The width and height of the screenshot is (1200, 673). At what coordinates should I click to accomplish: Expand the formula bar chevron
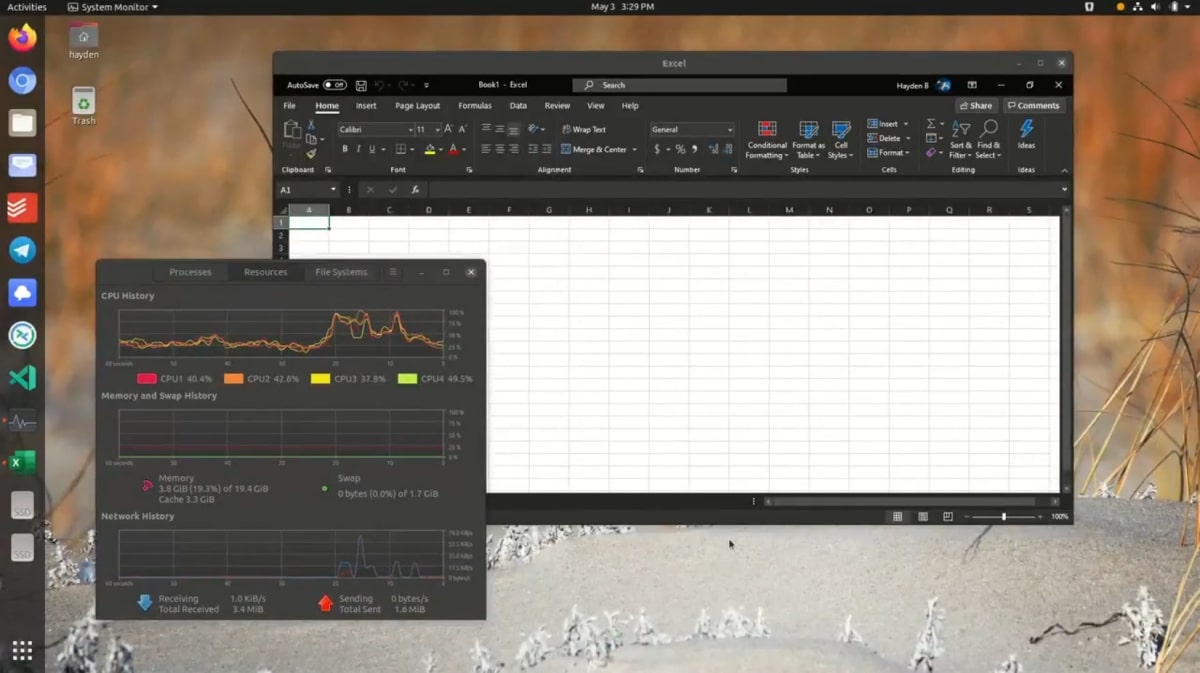[1064, 189]
